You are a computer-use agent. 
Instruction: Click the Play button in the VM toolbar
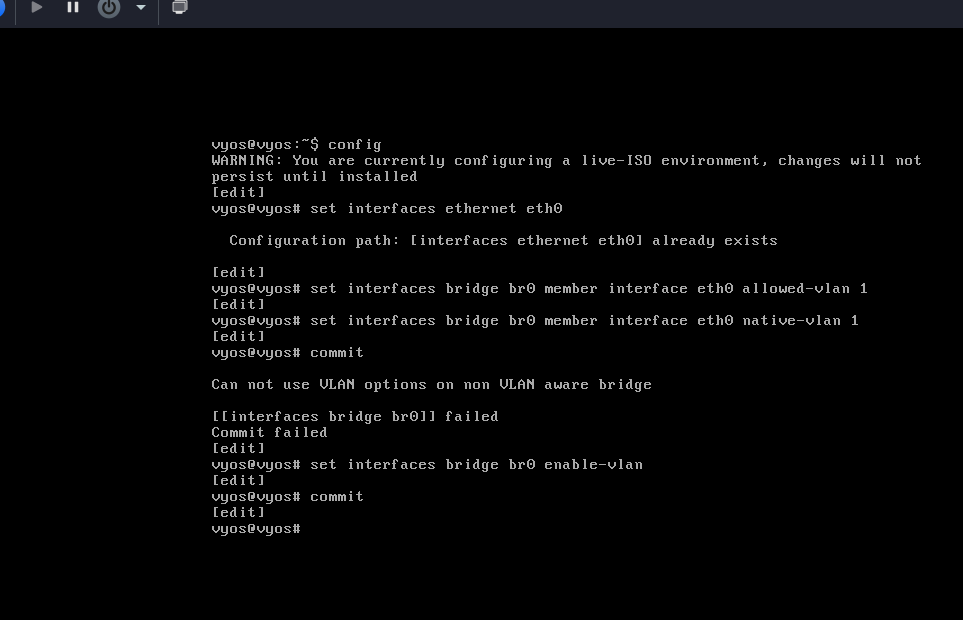pos(37,8)
